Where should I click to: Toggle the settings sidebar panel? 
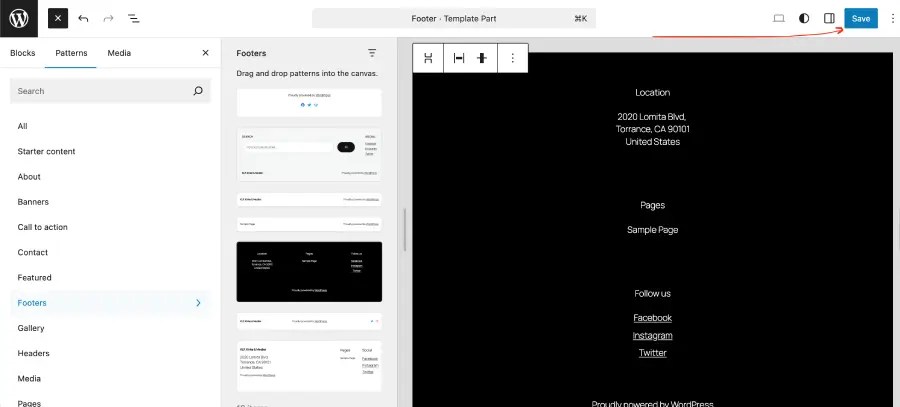pyautogui.click(x=829, y=18)
